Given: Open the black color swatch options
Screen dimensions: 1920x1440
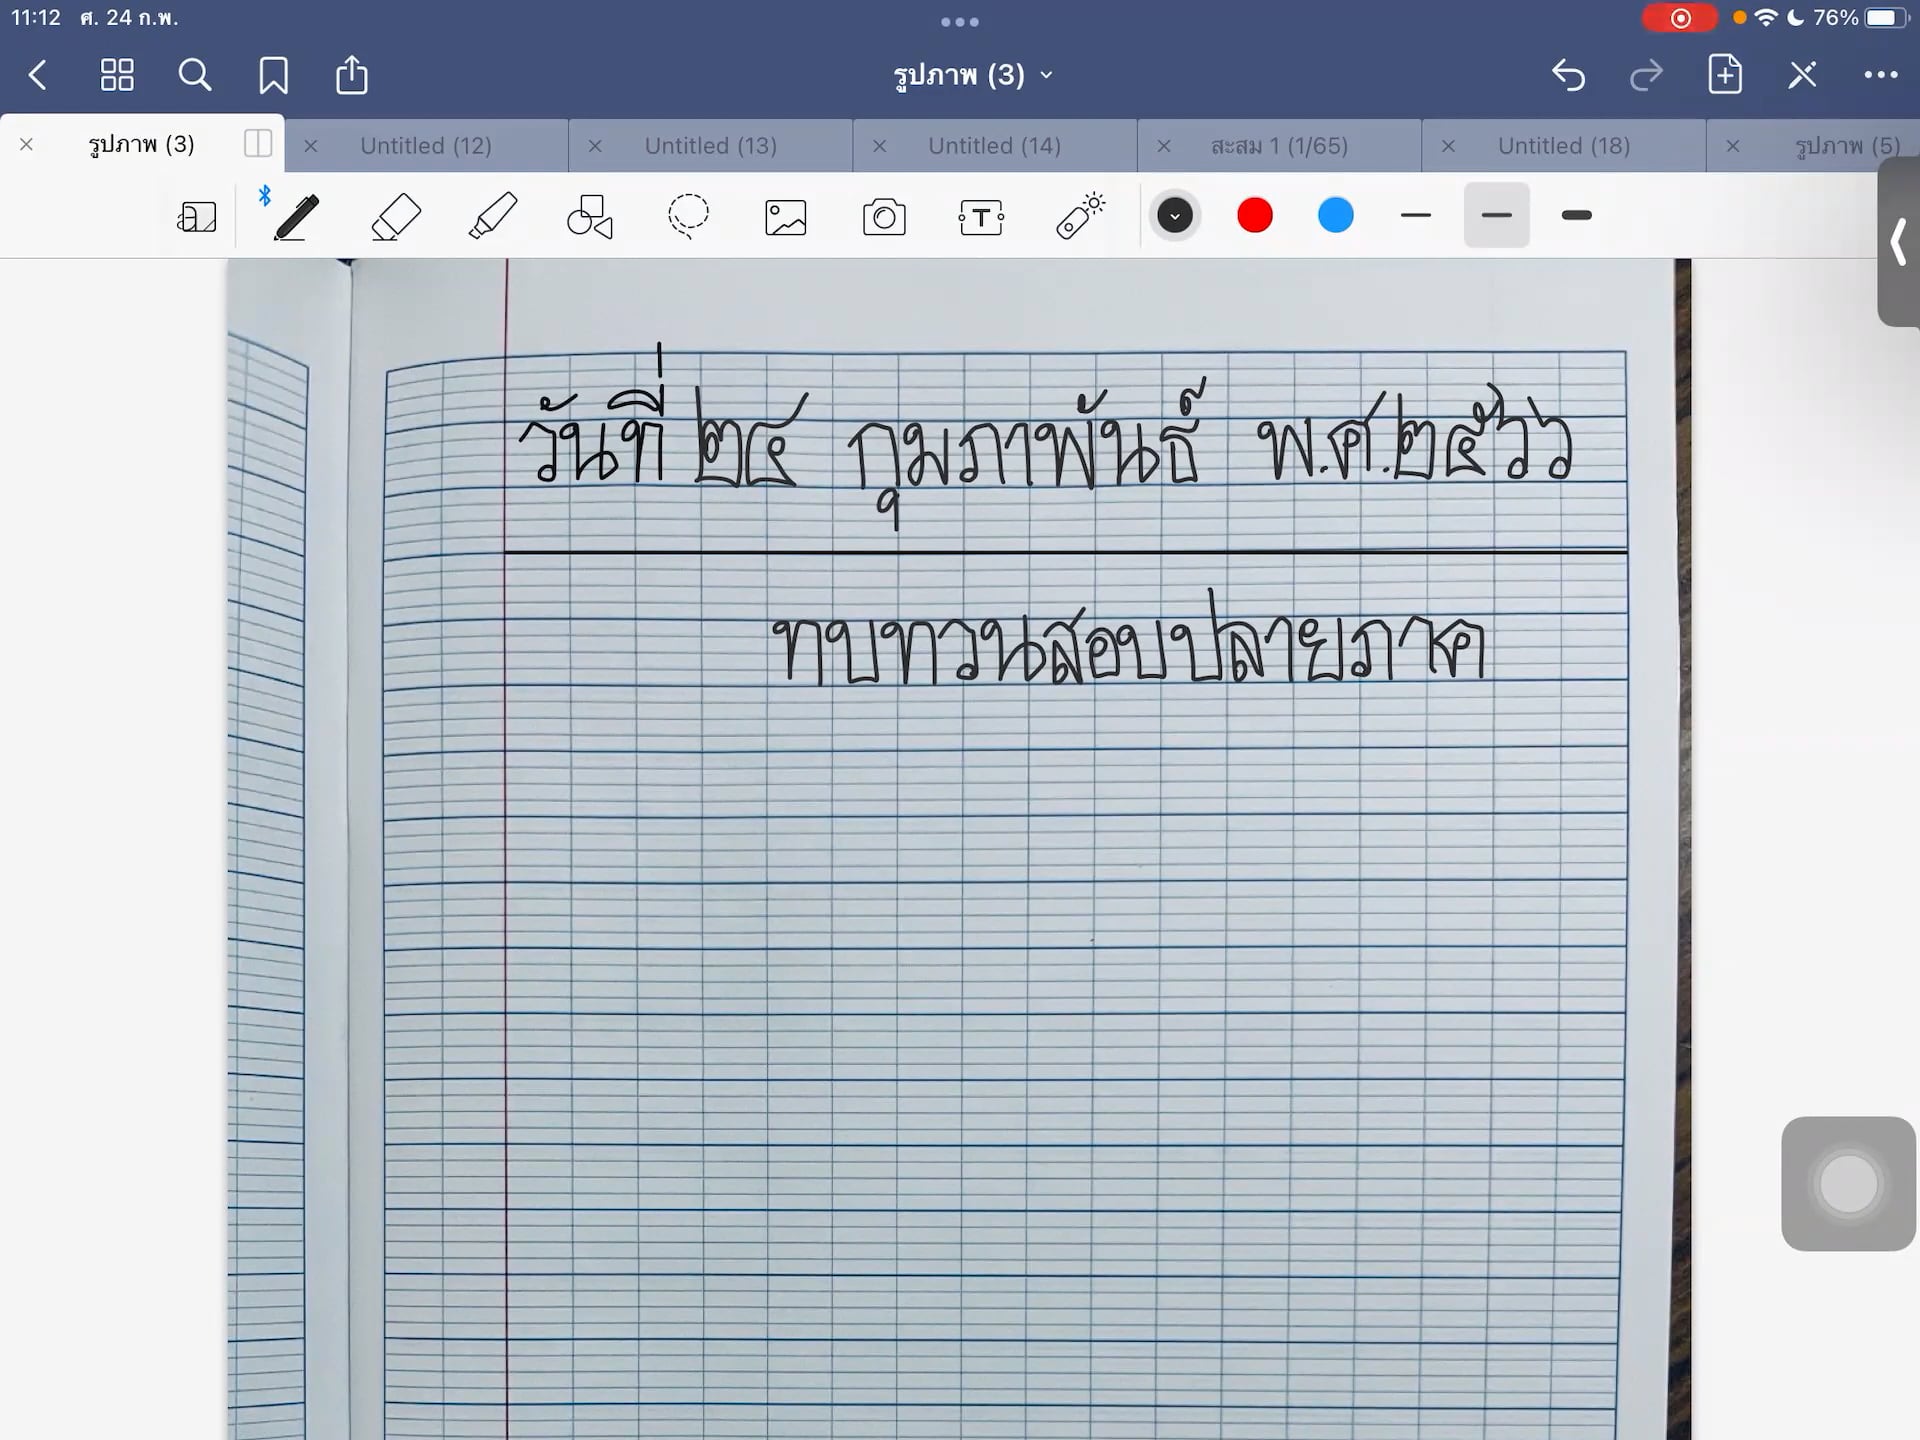Looking at the screenshot, I should point(1175,216).
